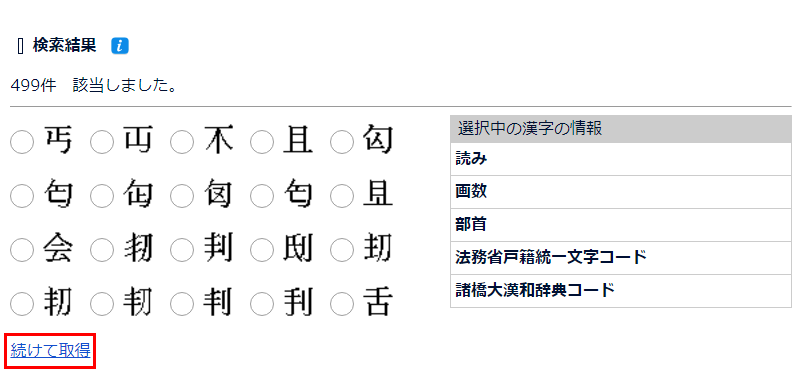
Task: Click the 画数 row in the info table
Action: pyautogui.click(x=621, y=192)
